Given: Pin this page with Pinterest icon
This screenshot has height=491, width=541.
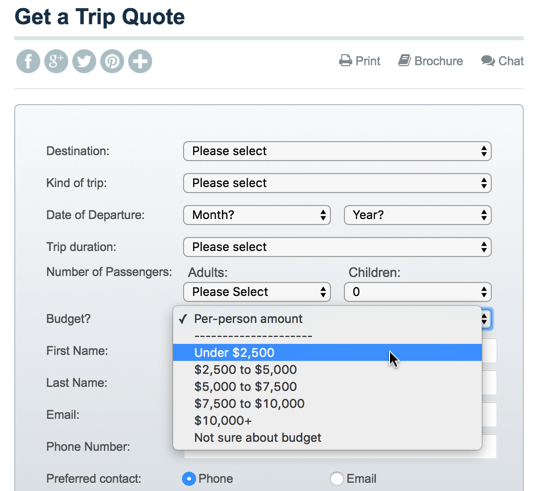Looking at the screenshot, I should coord(112,61).
